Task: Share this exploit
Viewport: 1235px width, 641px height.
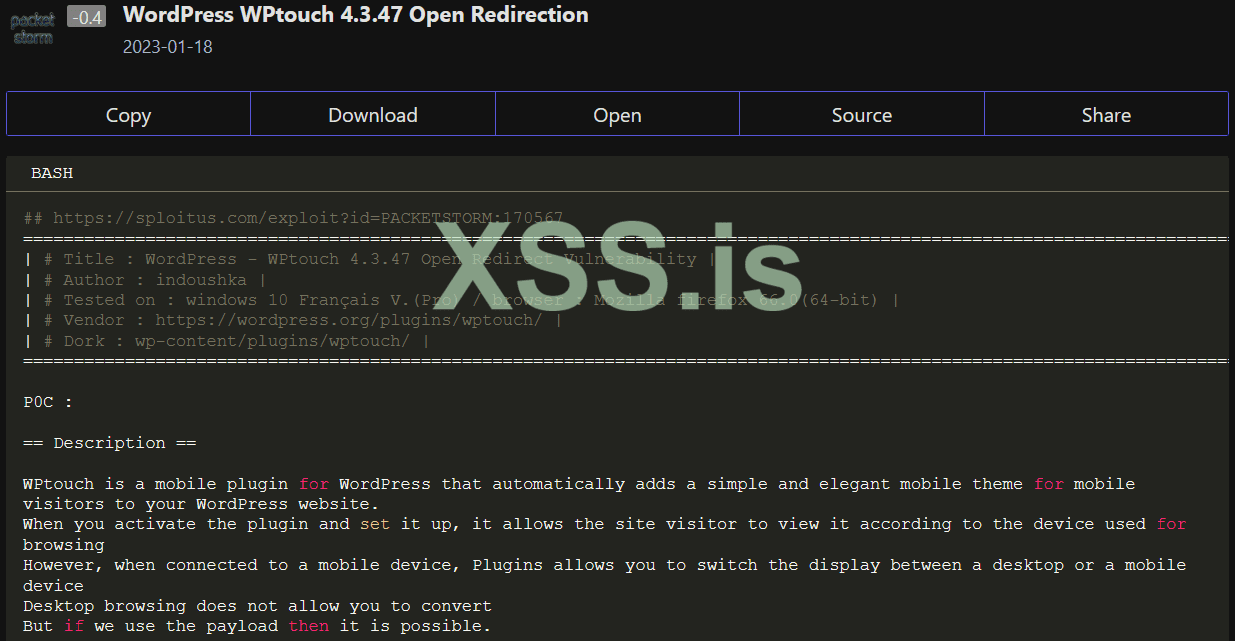Action: pos(1106,114)
